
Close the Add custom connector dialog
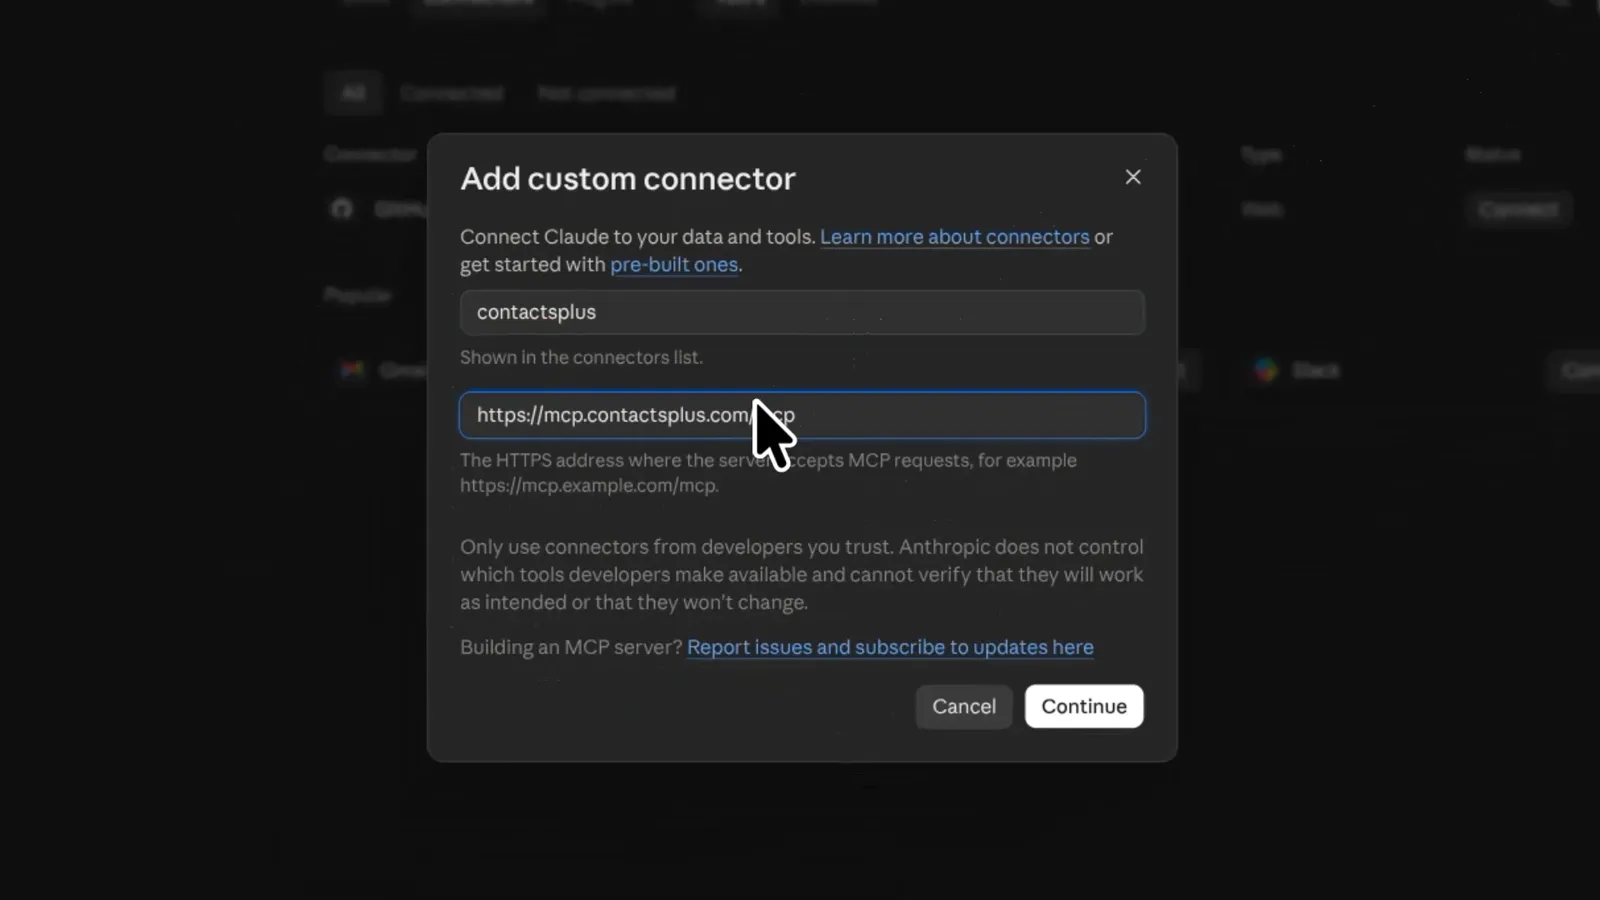point(1132,177)
